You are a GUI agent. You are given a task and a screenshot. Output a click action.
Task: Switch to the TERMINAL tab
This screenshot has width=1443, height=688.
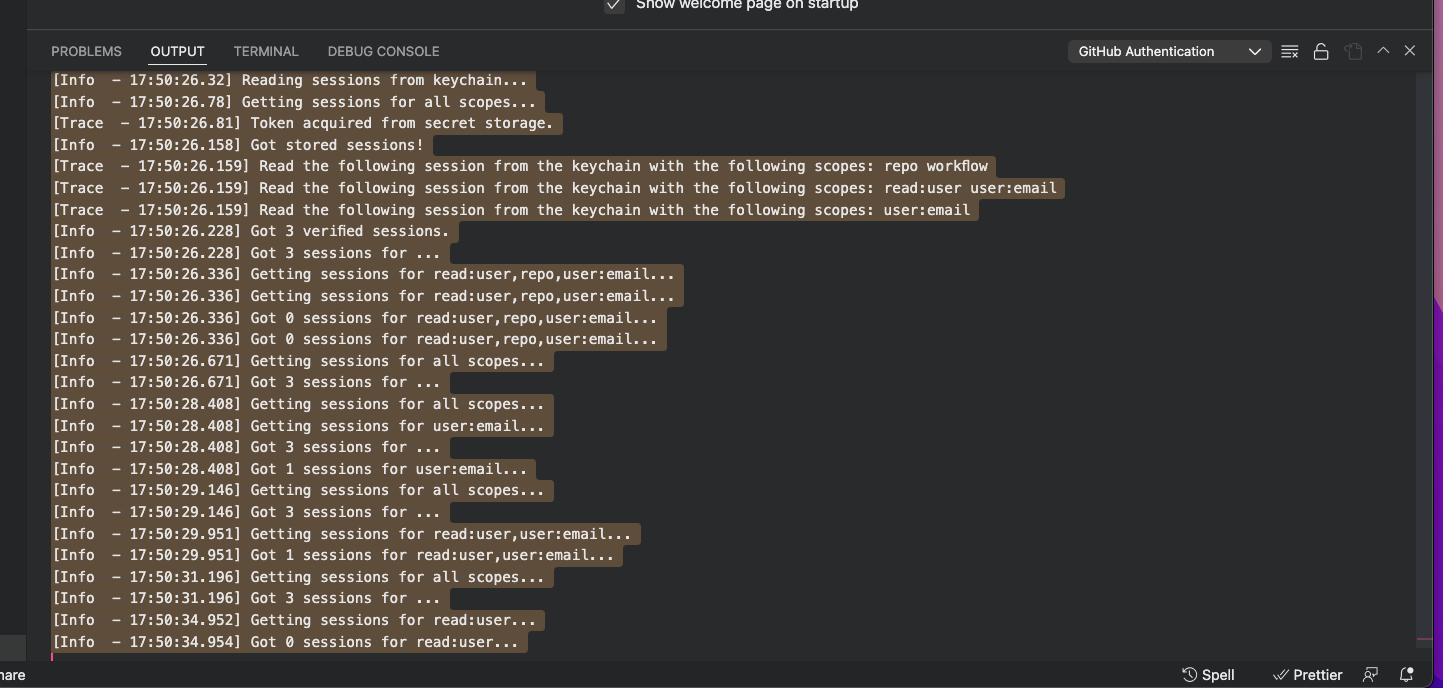pos(266,51)
